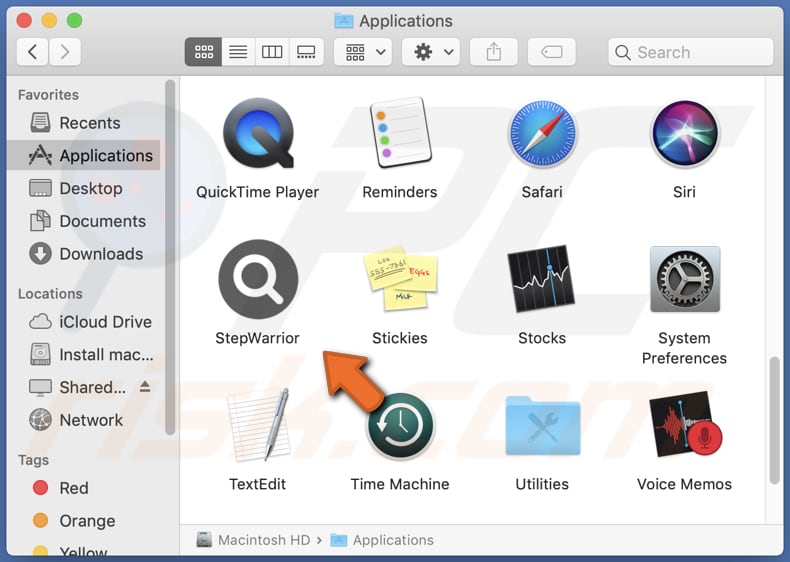The image size is (790, 562).
Task: Click the Locations section header
Action: click(50, 294)
